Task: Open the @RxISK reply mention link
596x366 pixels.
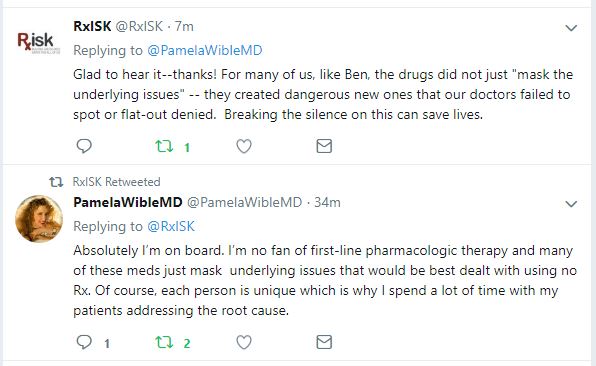Action: pos(171,227)
